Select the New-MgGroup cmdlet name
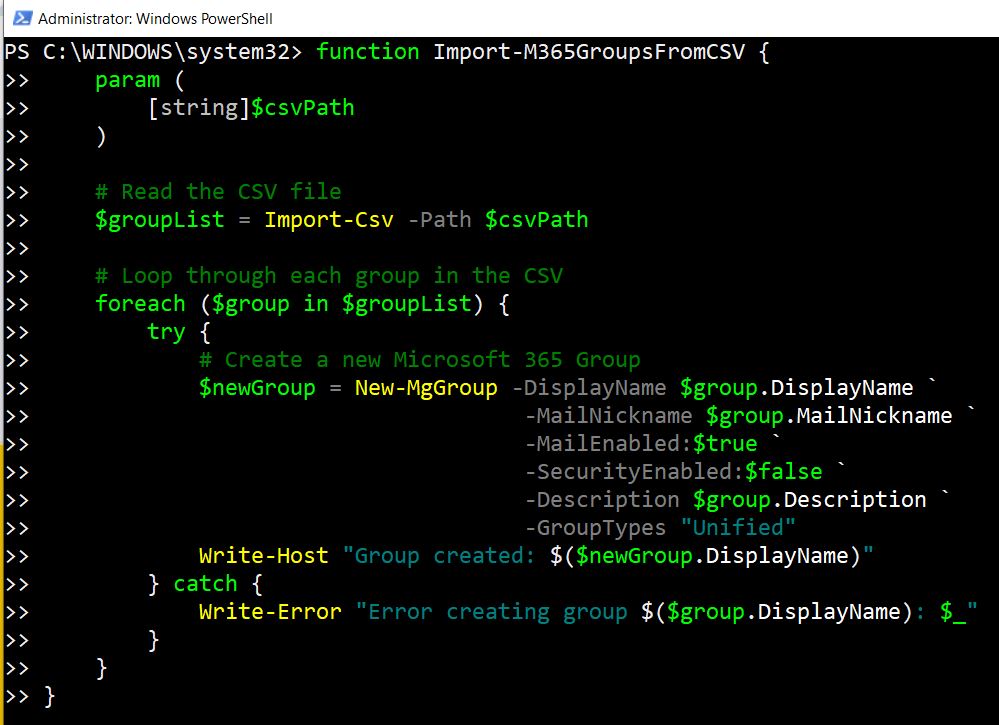This screenshot has width=999, height=725. point(426,387)
